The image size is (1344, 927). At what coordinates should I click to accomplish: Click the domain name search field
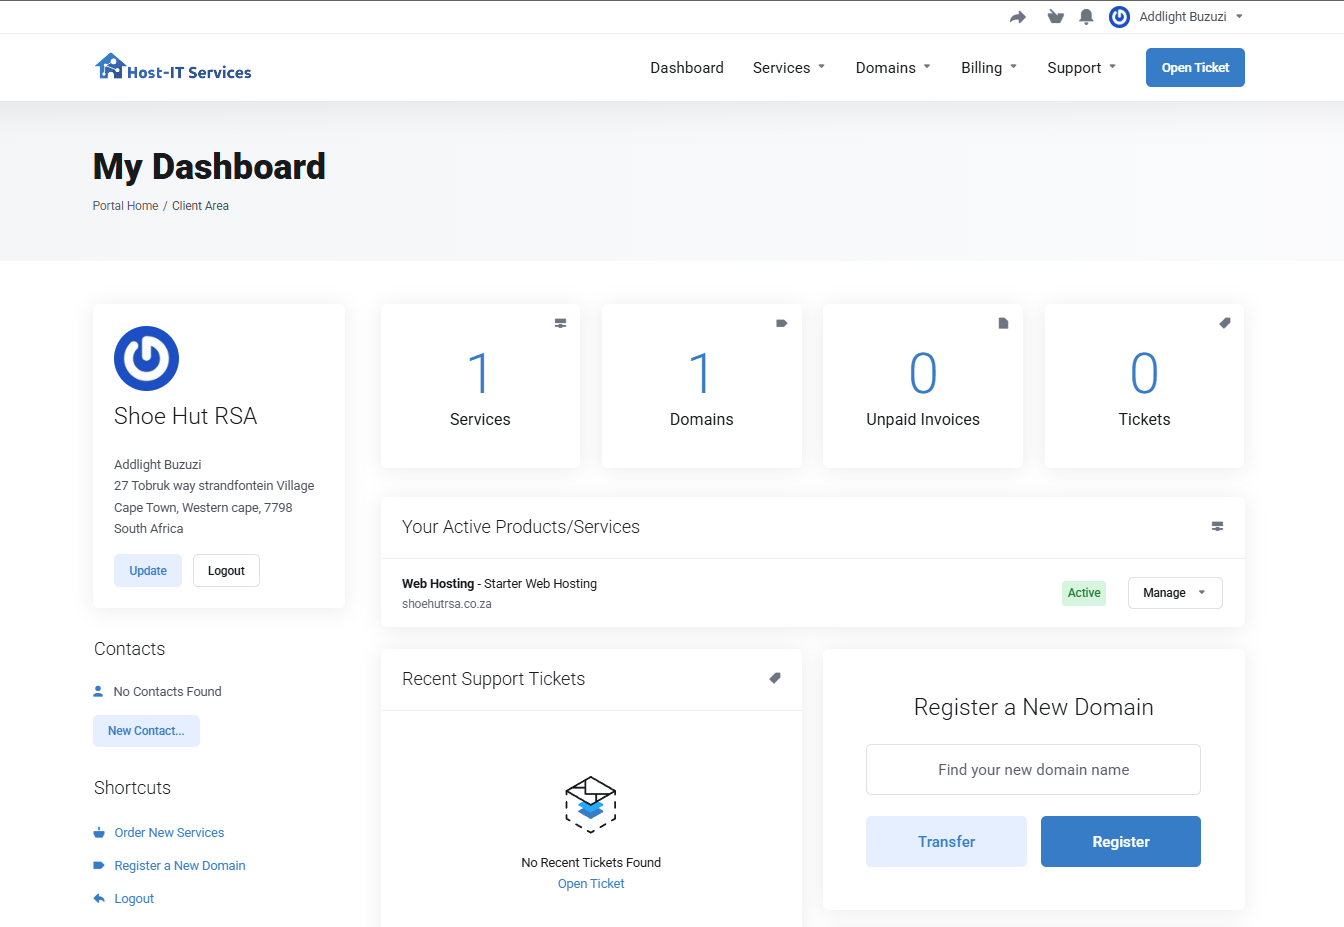pos(1033,769)
